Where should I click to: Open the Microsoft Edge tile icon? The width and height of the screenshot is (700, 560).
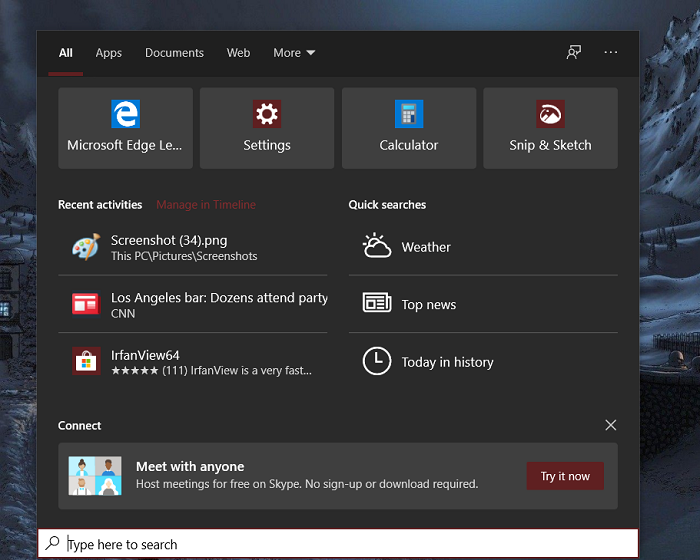coord(125,114)
